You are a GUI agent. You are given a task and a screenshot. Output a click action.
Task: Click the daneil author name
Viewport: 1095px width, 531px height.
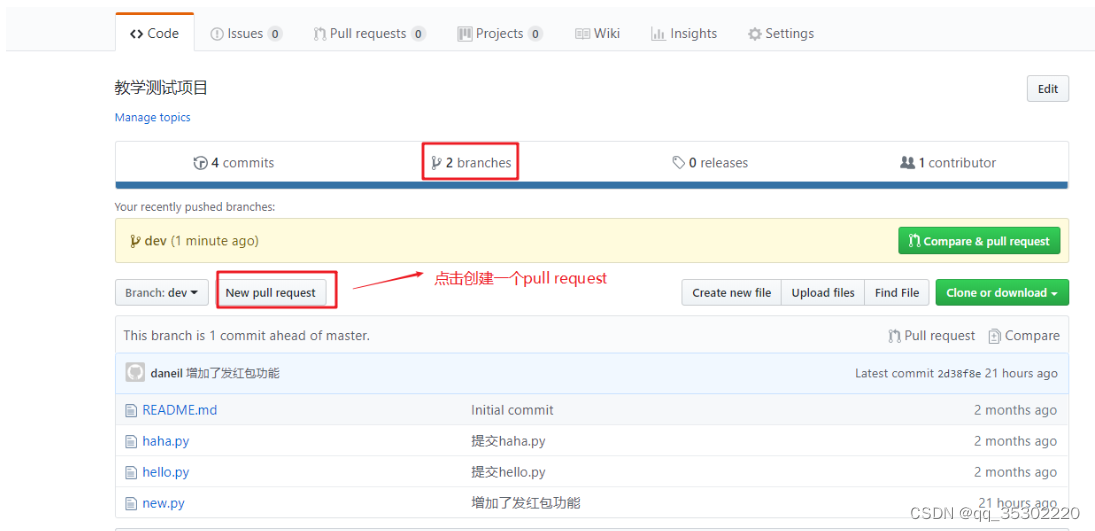click(x=166, y=373)
